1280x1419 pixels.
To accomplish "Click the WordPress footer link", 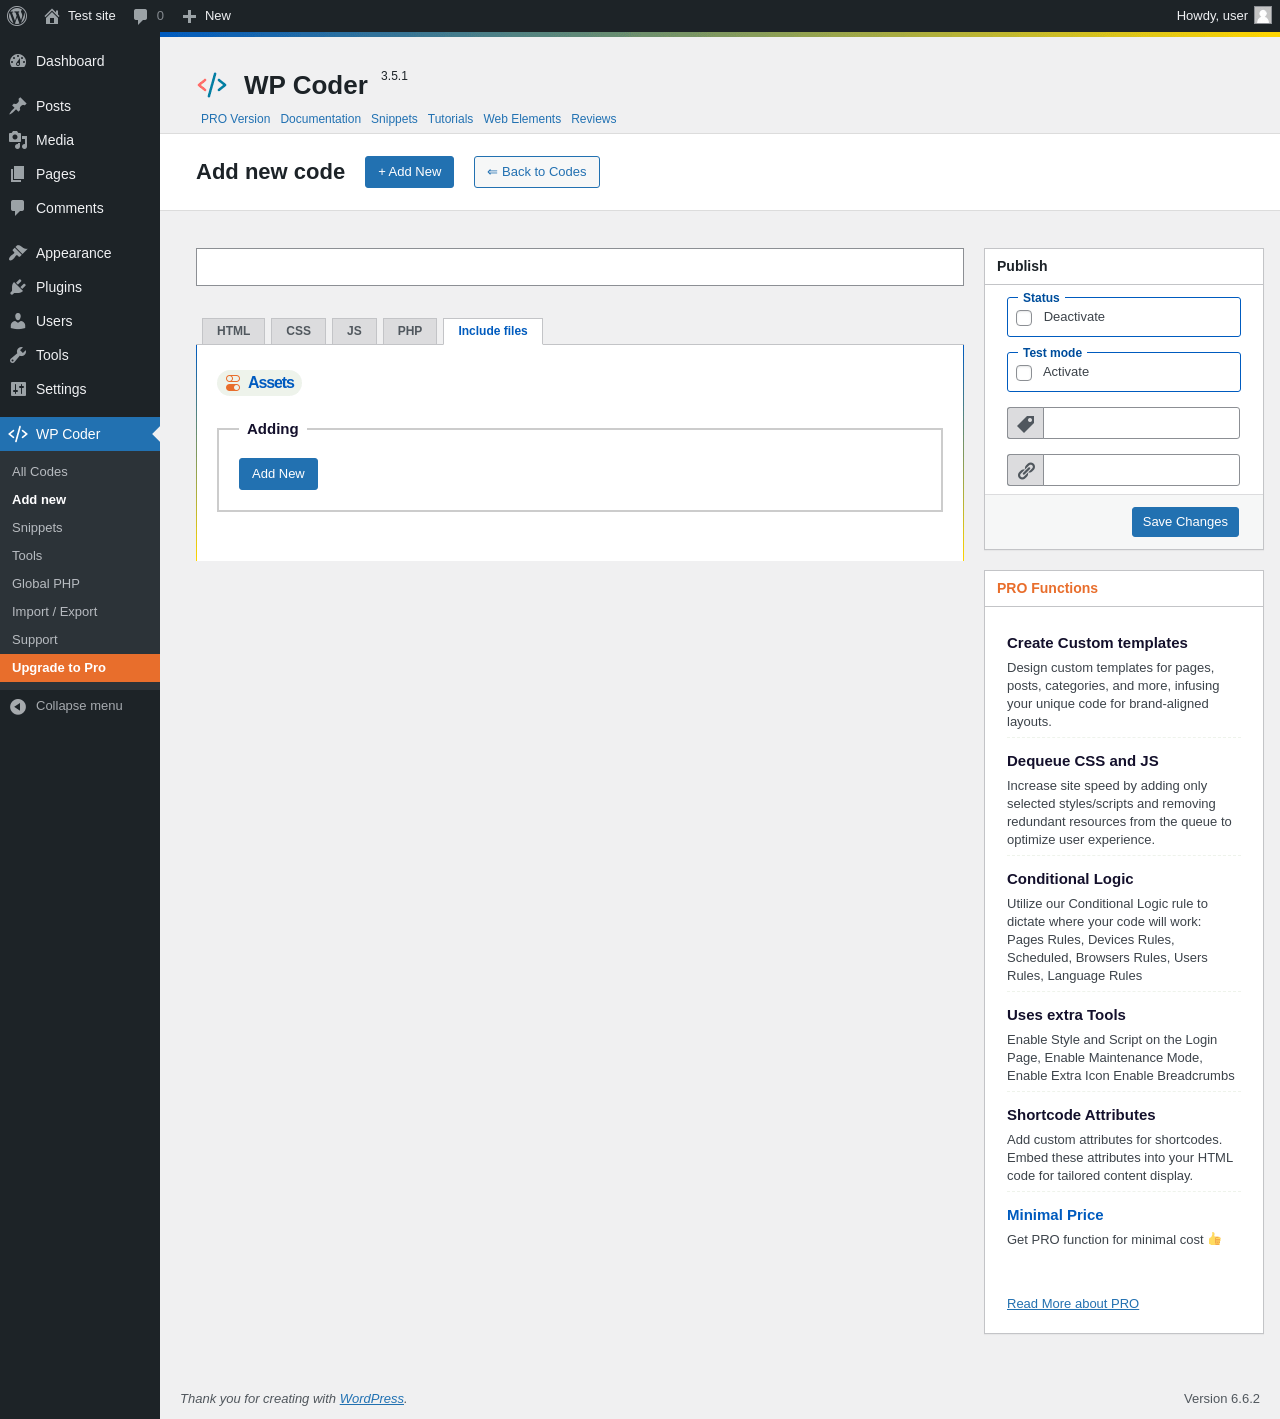I will (371, 1399).
